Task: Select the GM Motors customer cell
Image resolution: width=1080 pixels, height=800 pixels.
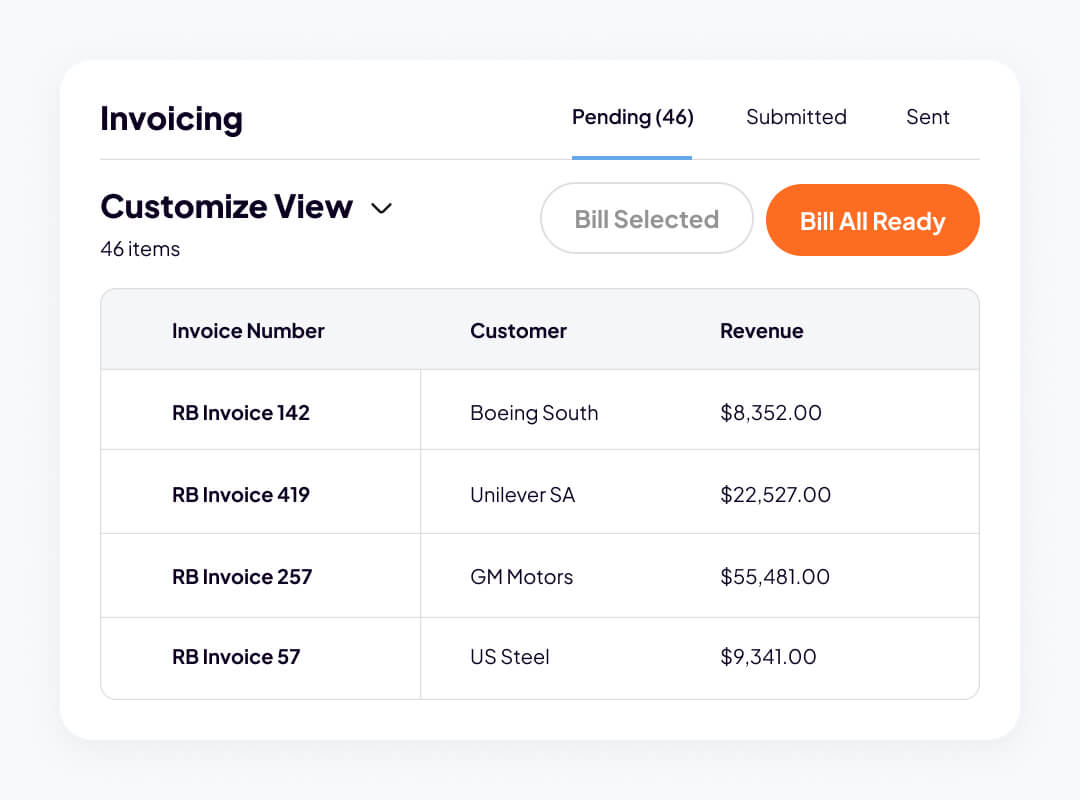Action: click(x=521, y=577)
